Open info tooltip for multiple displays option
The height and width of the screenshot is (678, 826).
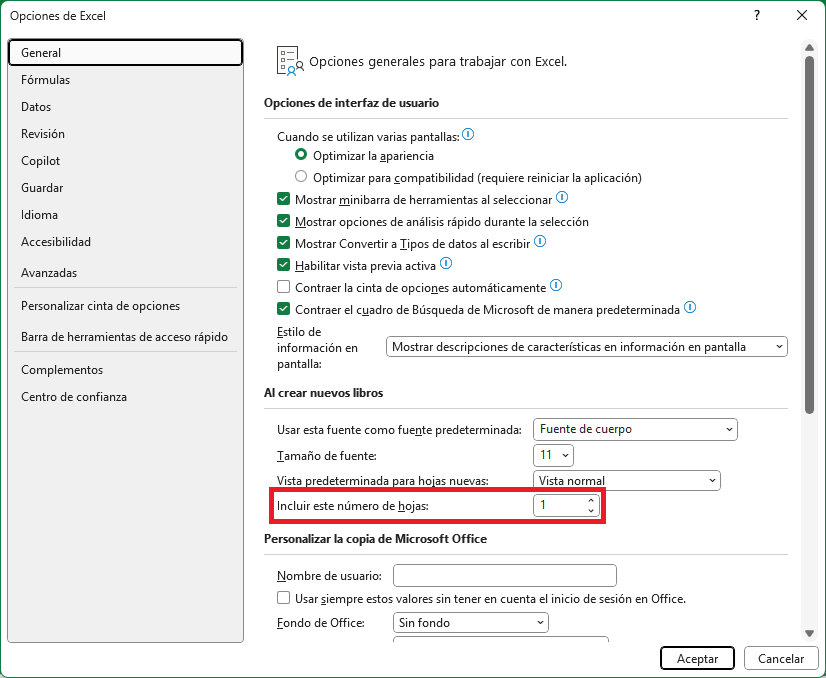coord(468,134)
